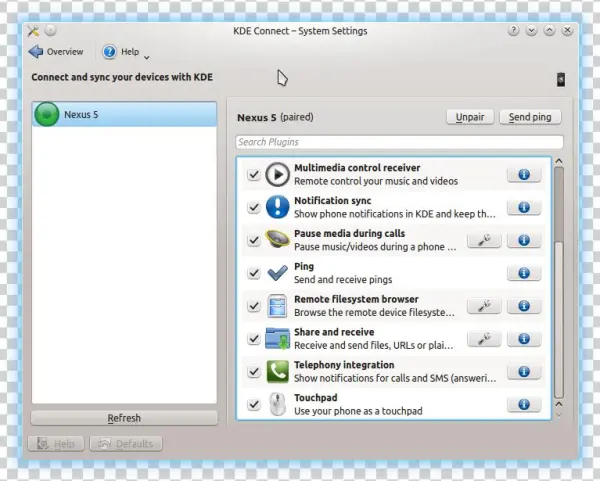Disable the Multimedia control receiver checkbox
Viewport: 600px width, 481px height.
click(x=254, y=175)
